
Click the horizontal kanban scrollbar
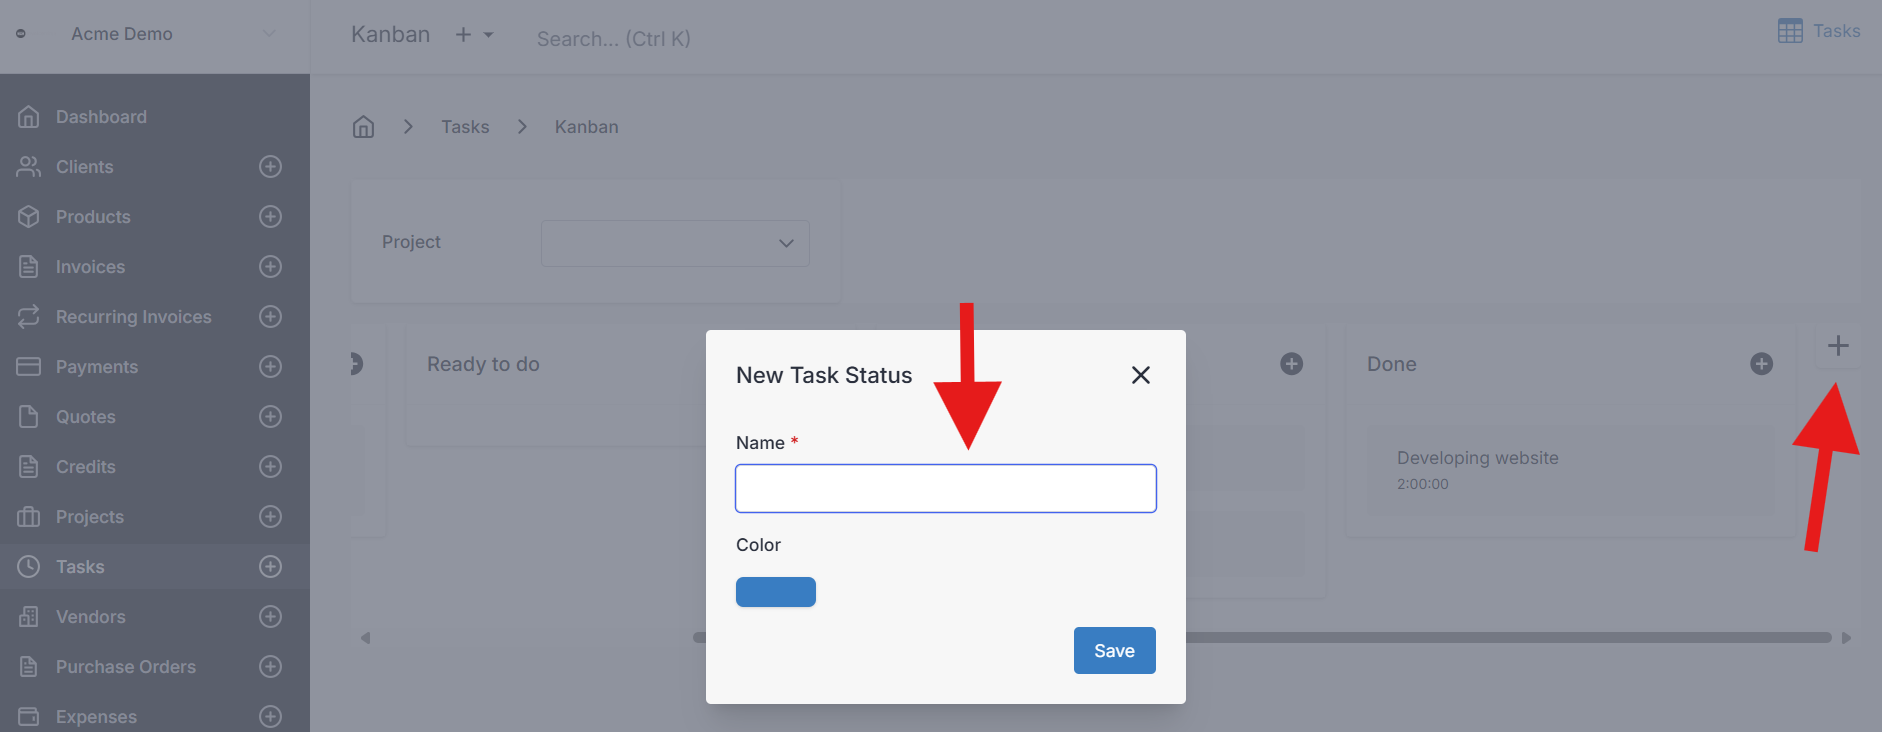(1262, 637)
